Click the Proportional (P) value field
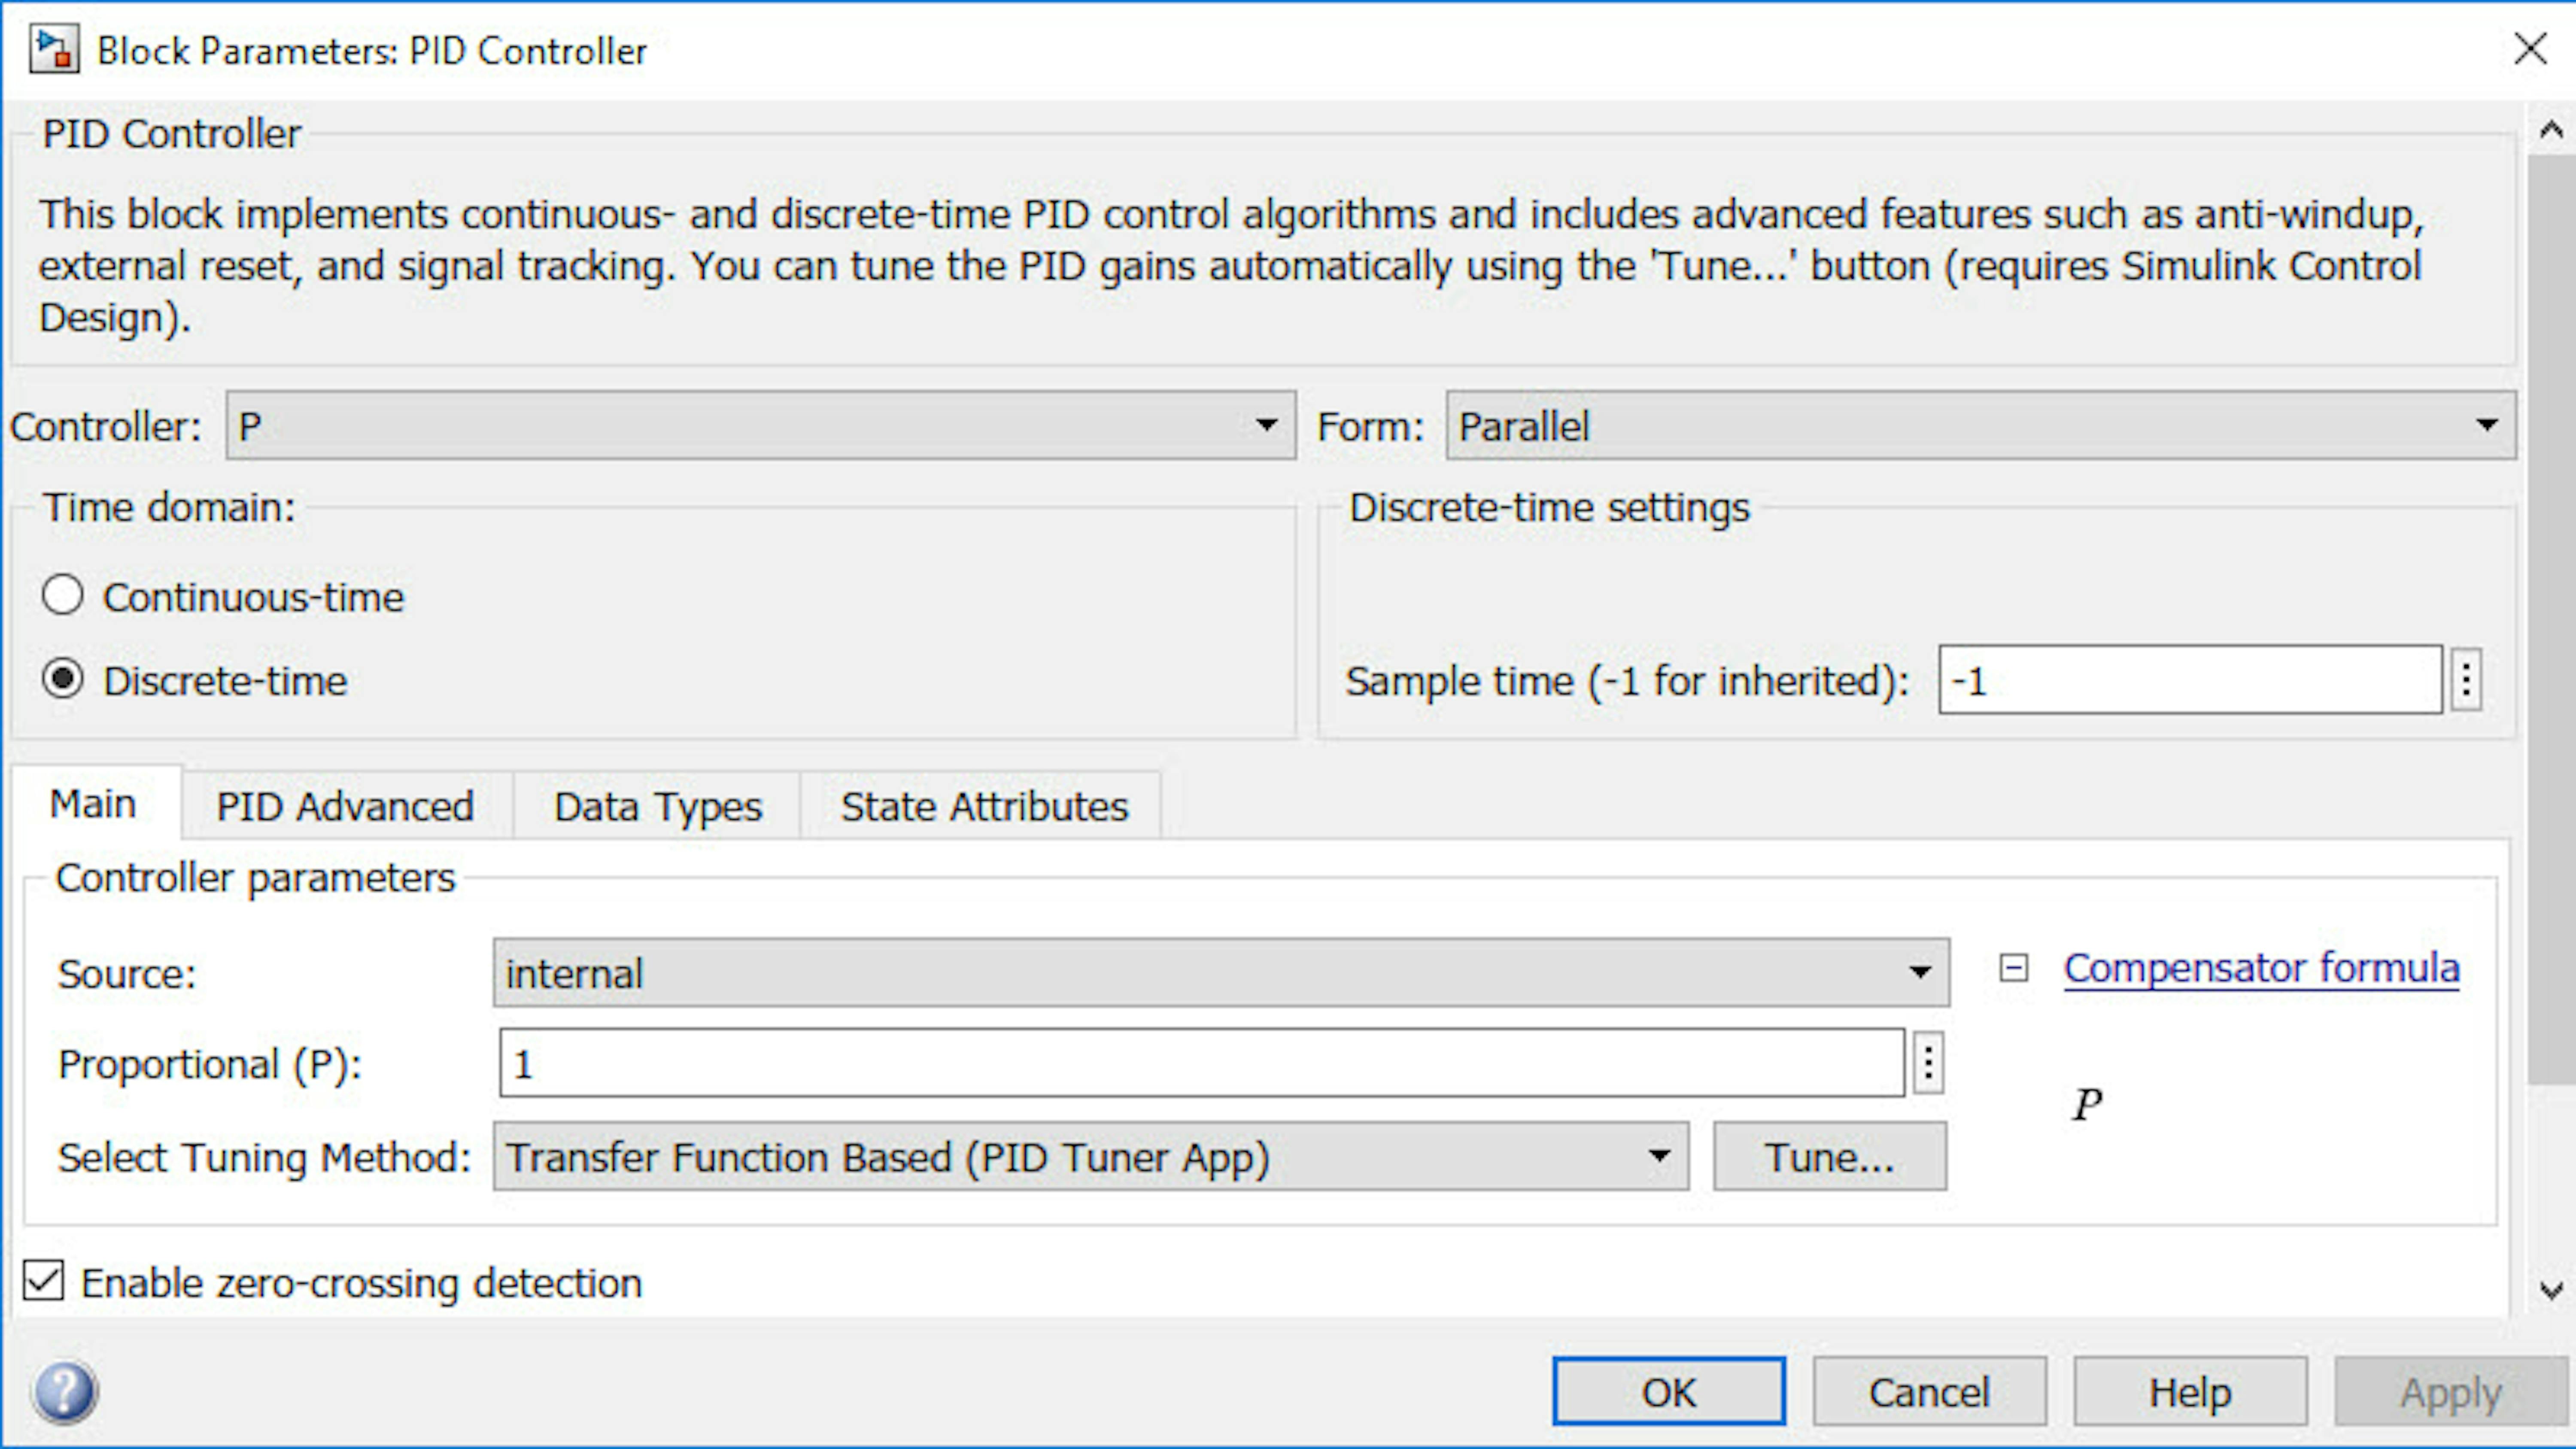The width and height of the screenshot is (2576, 1449). tap(1202, 1062)
